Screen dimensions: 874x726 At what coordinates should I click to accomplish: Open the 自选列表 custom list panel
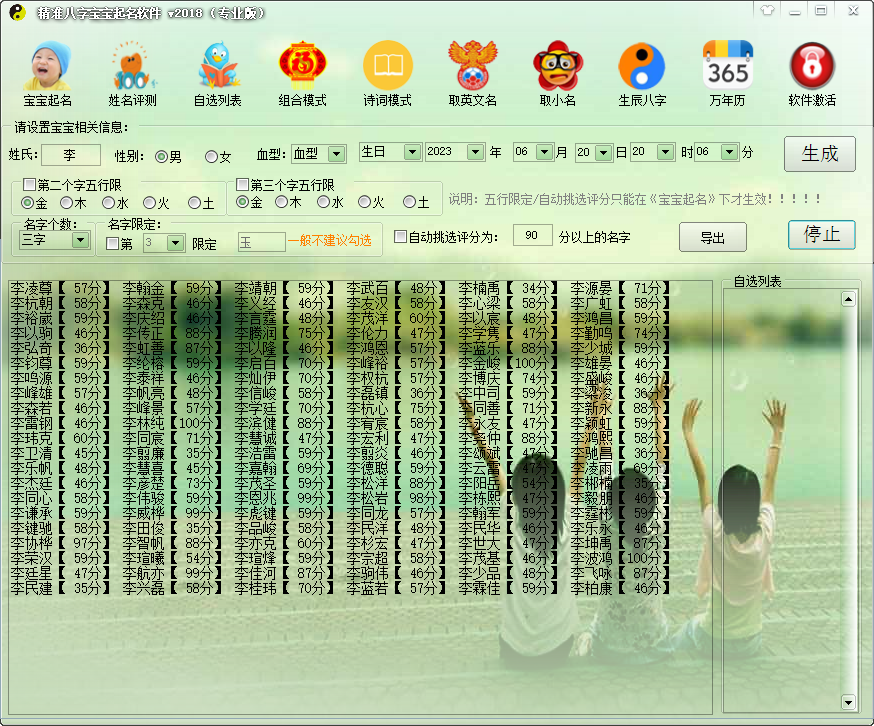pos(216,70)
